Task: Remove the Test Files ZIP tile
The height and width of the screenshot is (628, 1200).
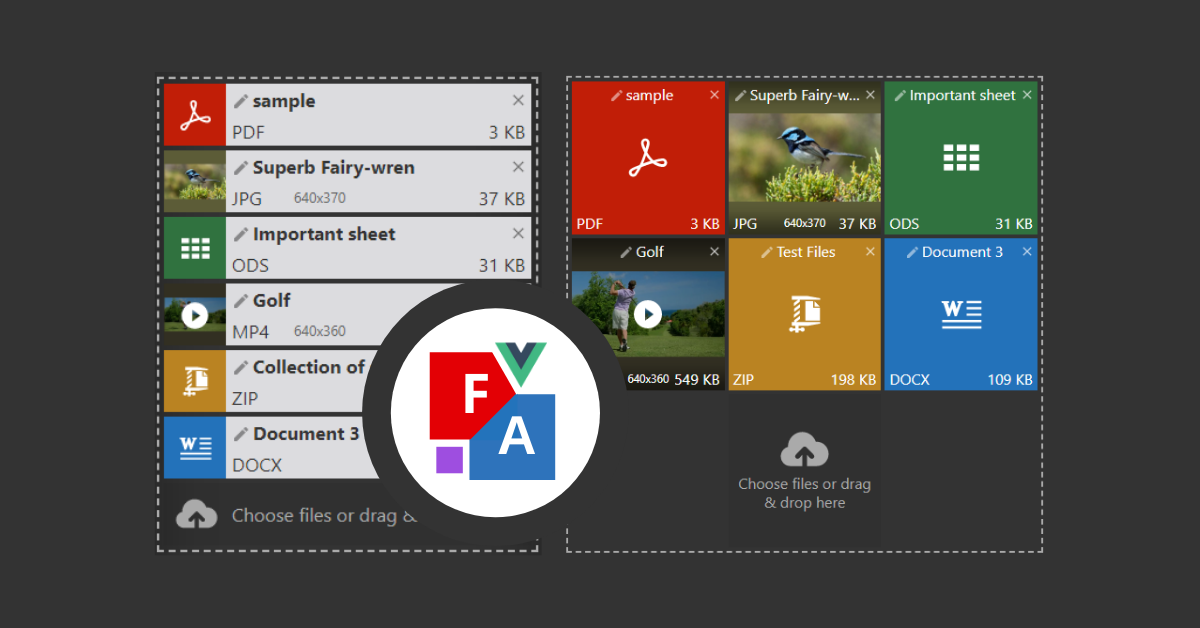Action: coord(870,252)
